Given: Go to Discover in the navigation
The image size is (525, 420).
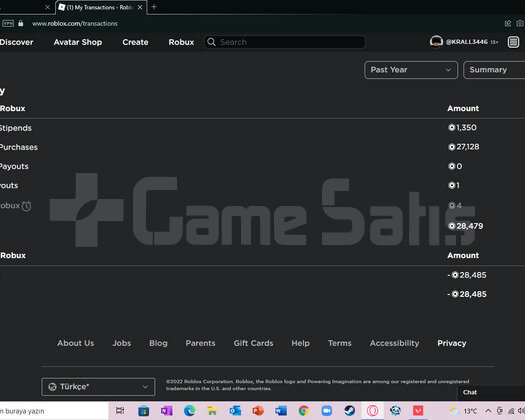Looking at the screenshot, I should (x=16, y=42).
